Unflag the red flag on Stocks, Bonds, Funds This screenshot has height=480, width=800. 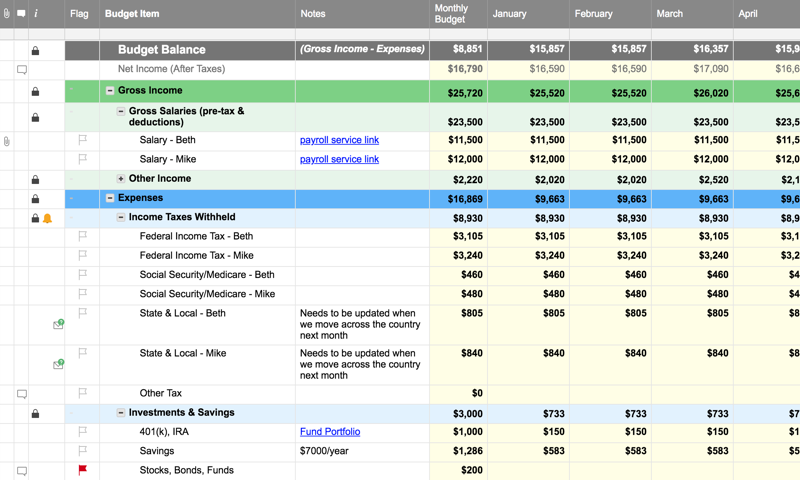pyautogui.click(x=82, y=470)
